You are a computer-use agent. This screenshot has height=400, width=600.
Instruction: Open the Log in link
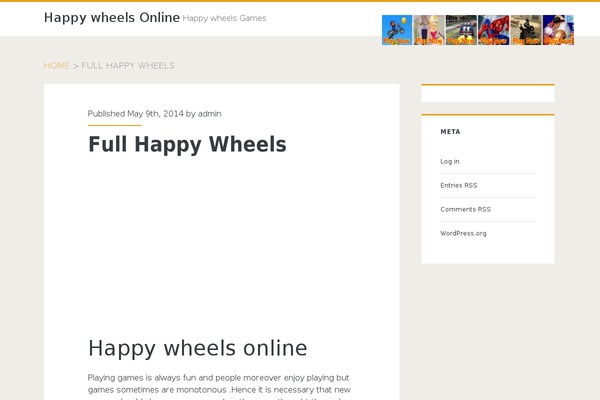click(450, 161)
